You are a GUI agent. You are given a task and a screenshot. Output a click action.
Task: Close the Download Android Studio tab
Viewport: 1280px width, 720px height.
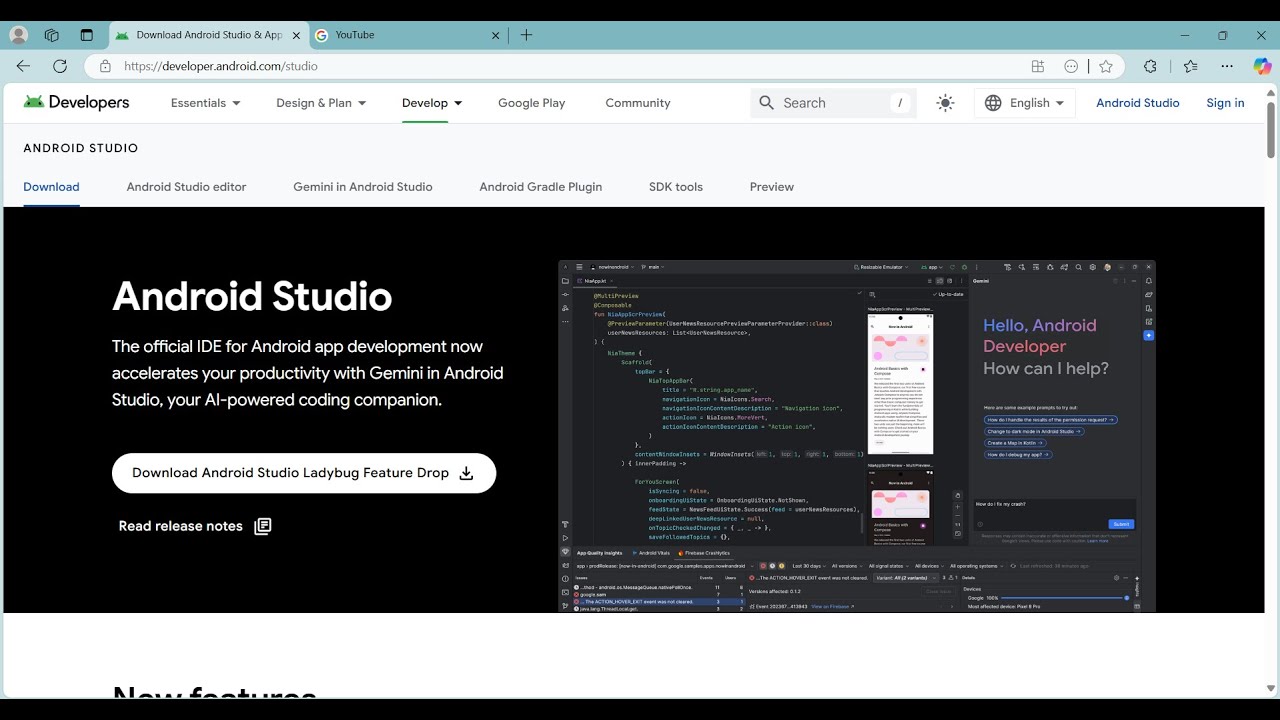(x=296, y=35)
